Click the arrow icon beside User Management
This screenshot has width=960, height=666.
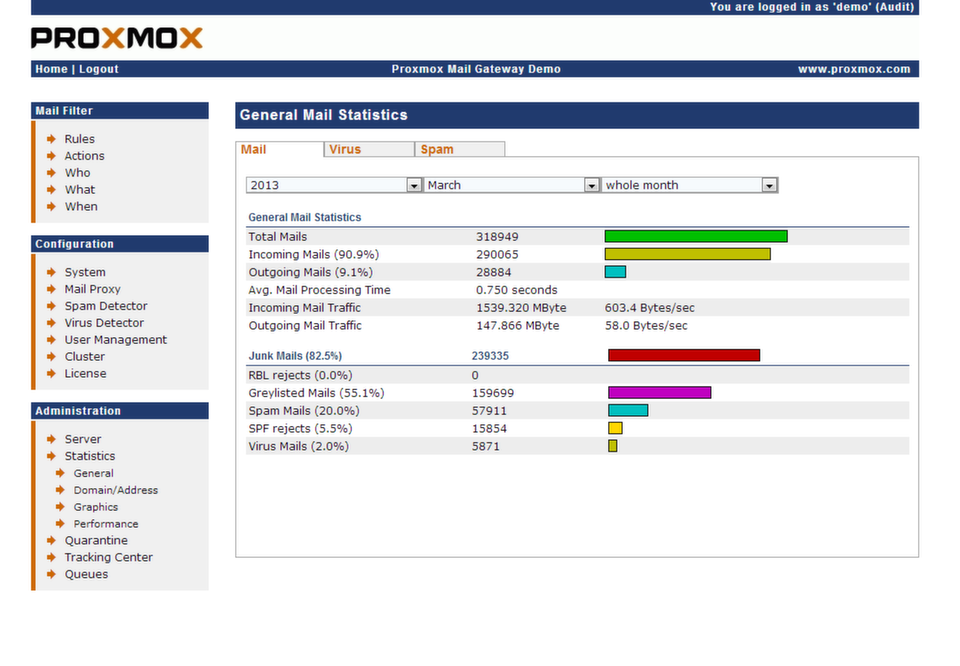click(x=51, y=340)
